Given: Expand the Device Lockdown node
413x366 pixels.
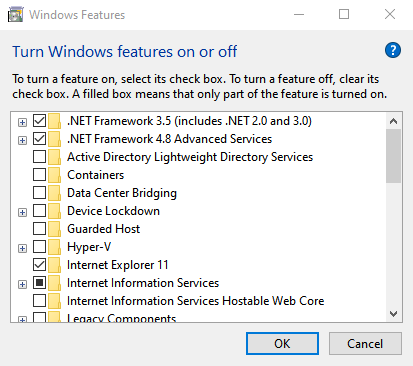Looking at the screenshot, I should point(22,212).
